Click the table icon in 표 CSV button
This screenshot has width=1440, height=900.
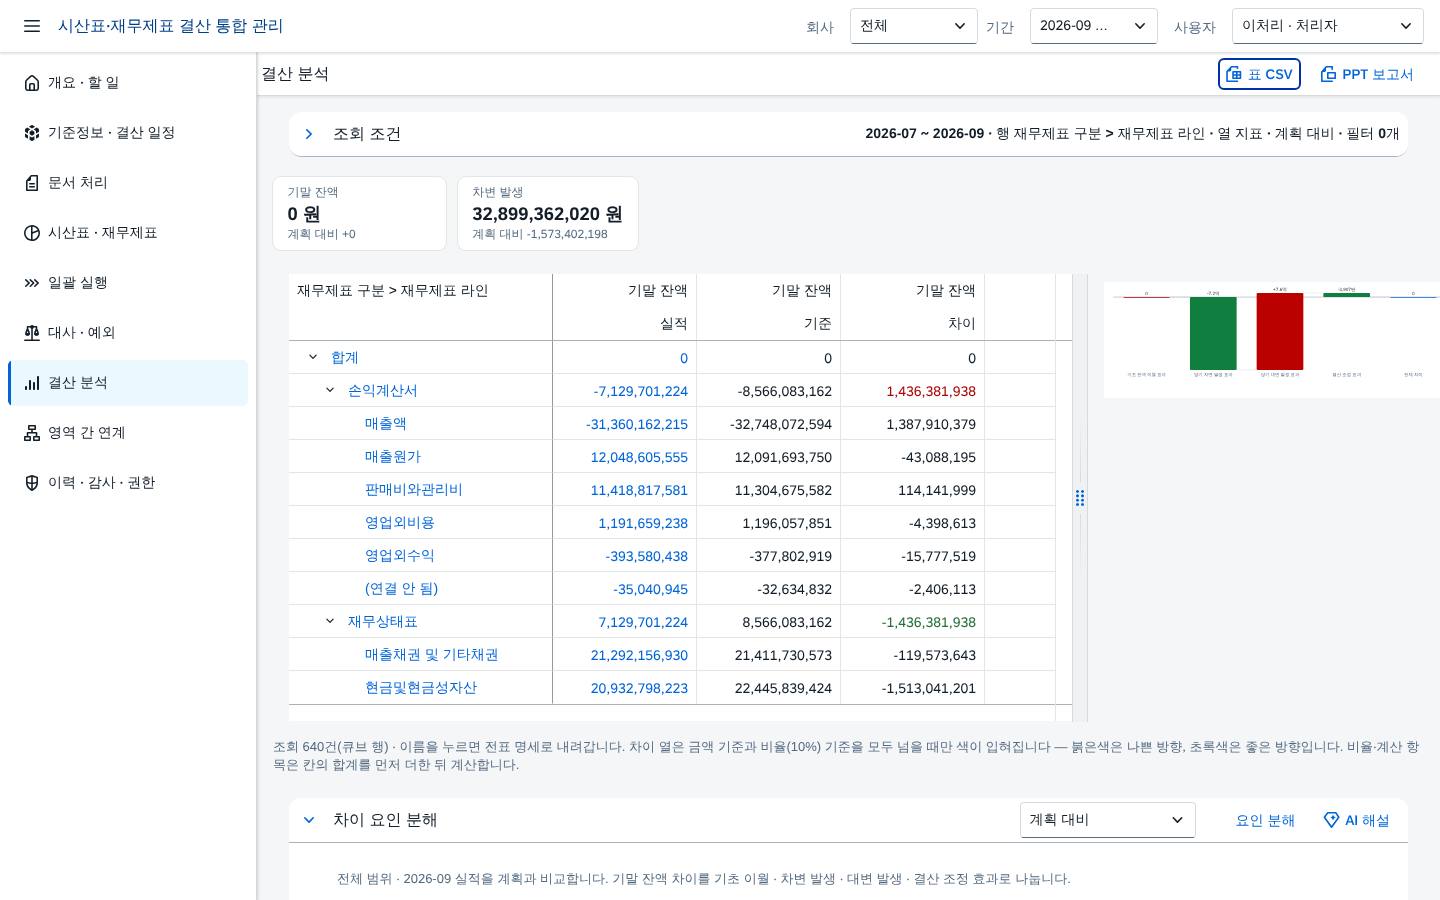tap(1234, 74)
